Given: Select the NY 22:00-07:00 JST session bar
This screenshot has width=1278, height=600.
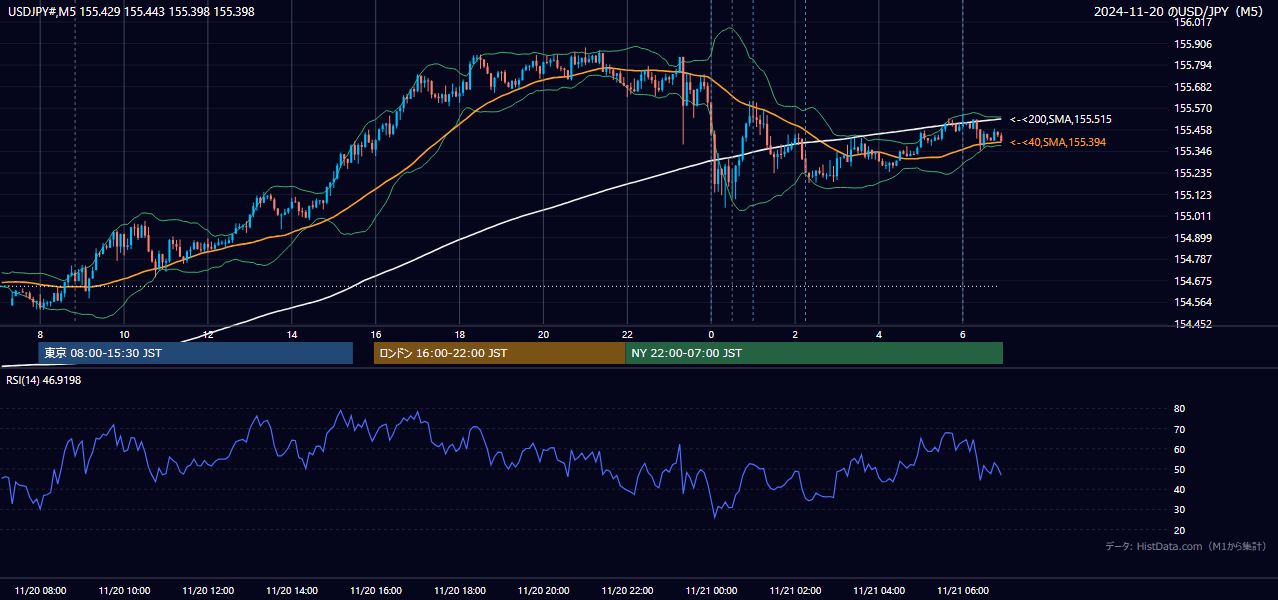Looking at the screenshot, I should pyautogui.click(x=814, y=353).
